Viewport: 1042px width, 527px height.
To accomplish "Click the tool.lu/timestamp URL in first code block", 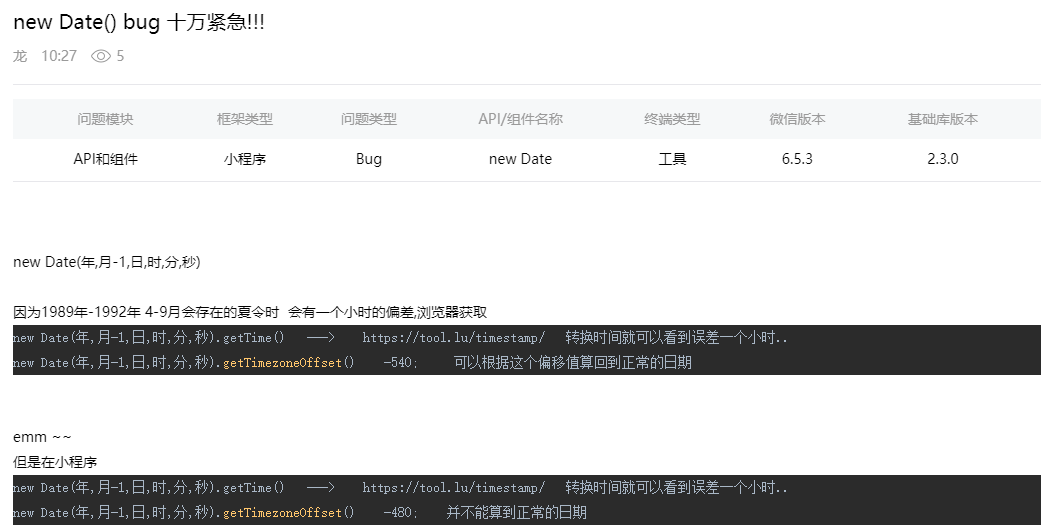I will pos(453,338).
